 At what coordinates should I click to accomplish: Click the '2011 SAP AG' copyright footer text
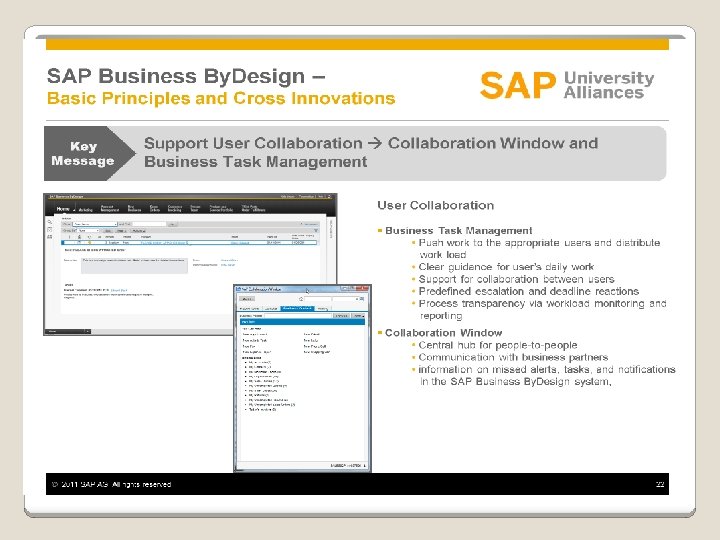pos(112,484)
